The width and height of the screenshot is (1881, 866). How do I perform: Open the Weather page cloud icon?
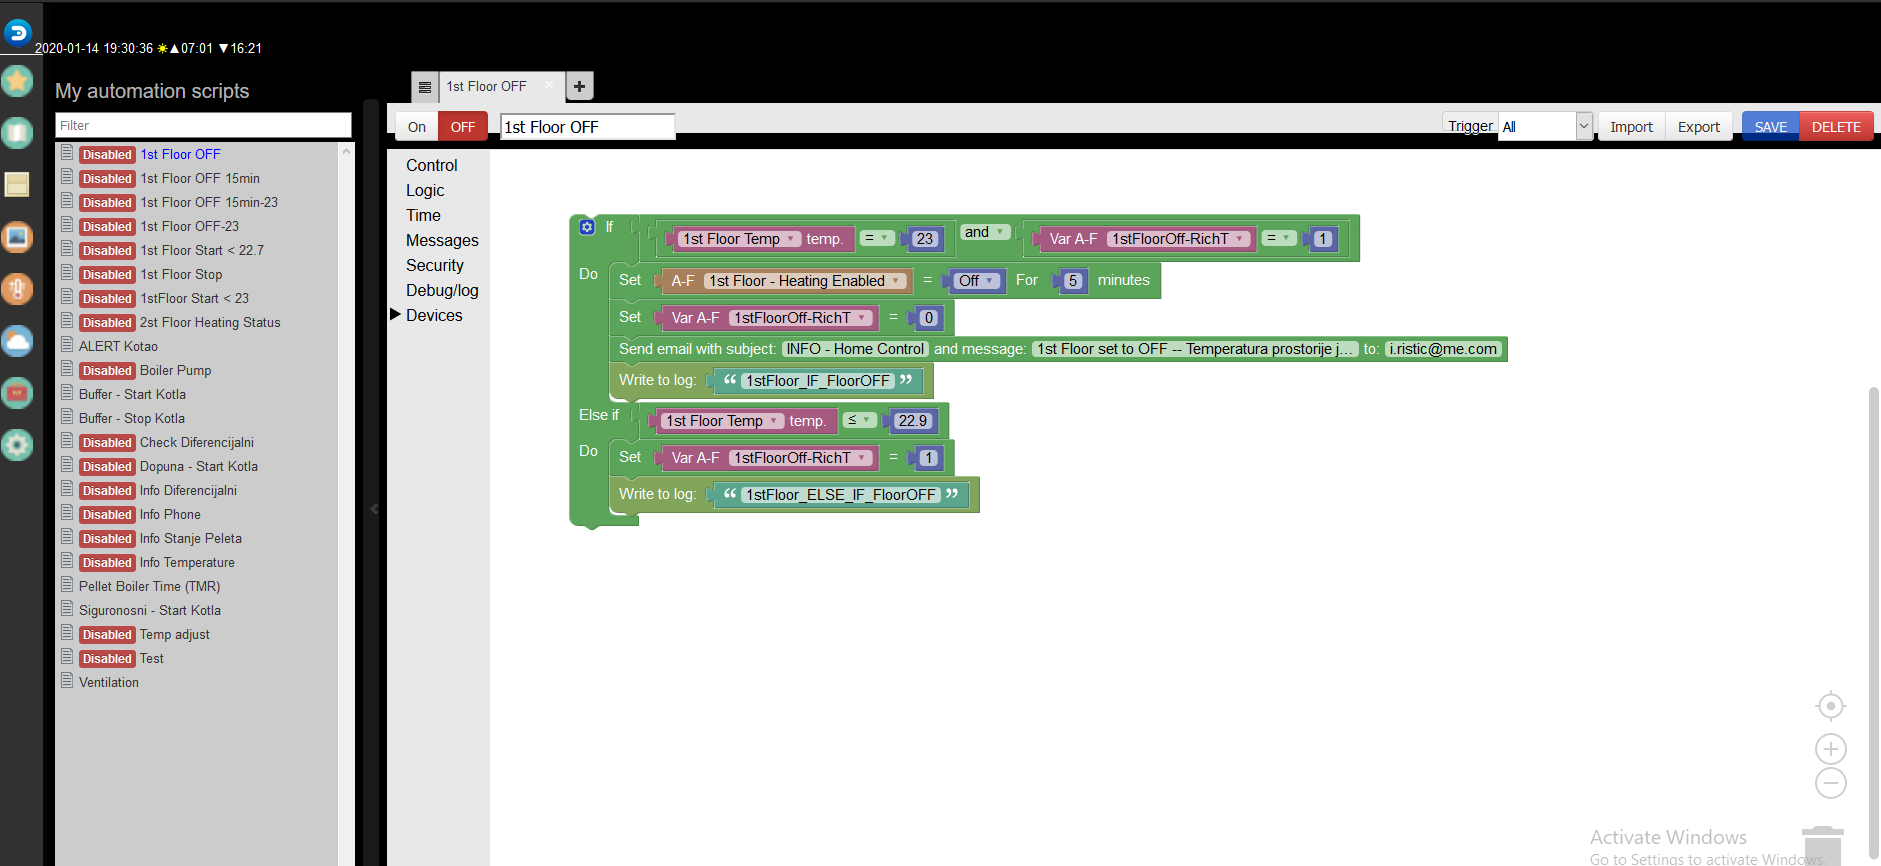[x=17, y=341]
